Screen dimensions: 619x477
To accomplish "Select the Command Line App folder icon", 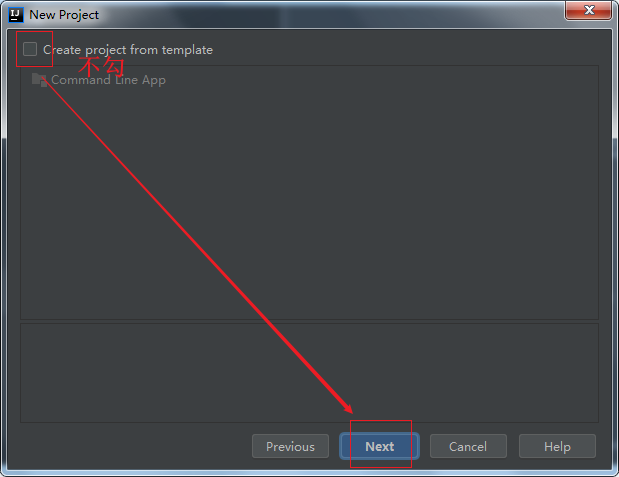I will pyautogui.click(x=39, y=80).
